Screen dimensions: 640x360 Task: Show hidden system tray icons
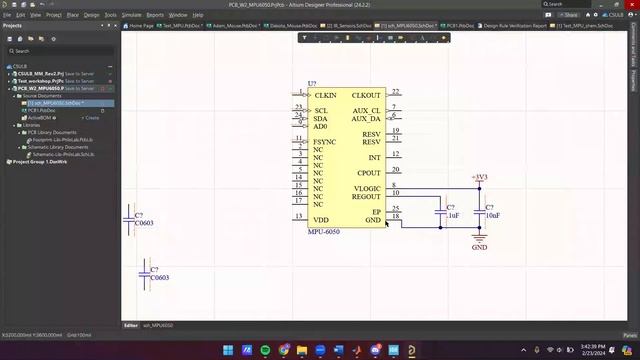coord(524,350)
